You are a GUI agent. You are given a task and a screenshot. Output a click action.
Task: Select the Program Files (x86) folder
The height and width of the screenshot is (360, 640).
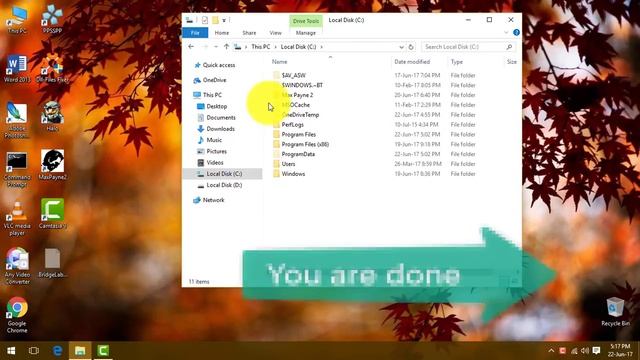point(305,144)
